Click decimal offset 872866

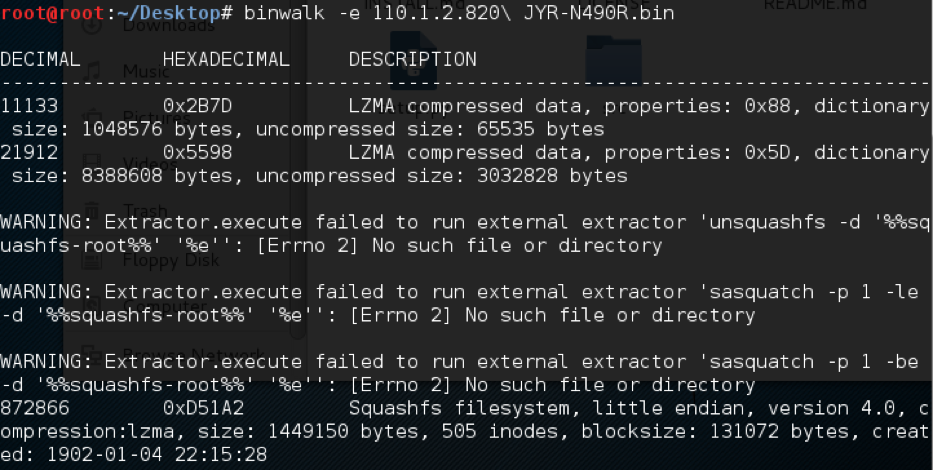click(x=35, y=408)
